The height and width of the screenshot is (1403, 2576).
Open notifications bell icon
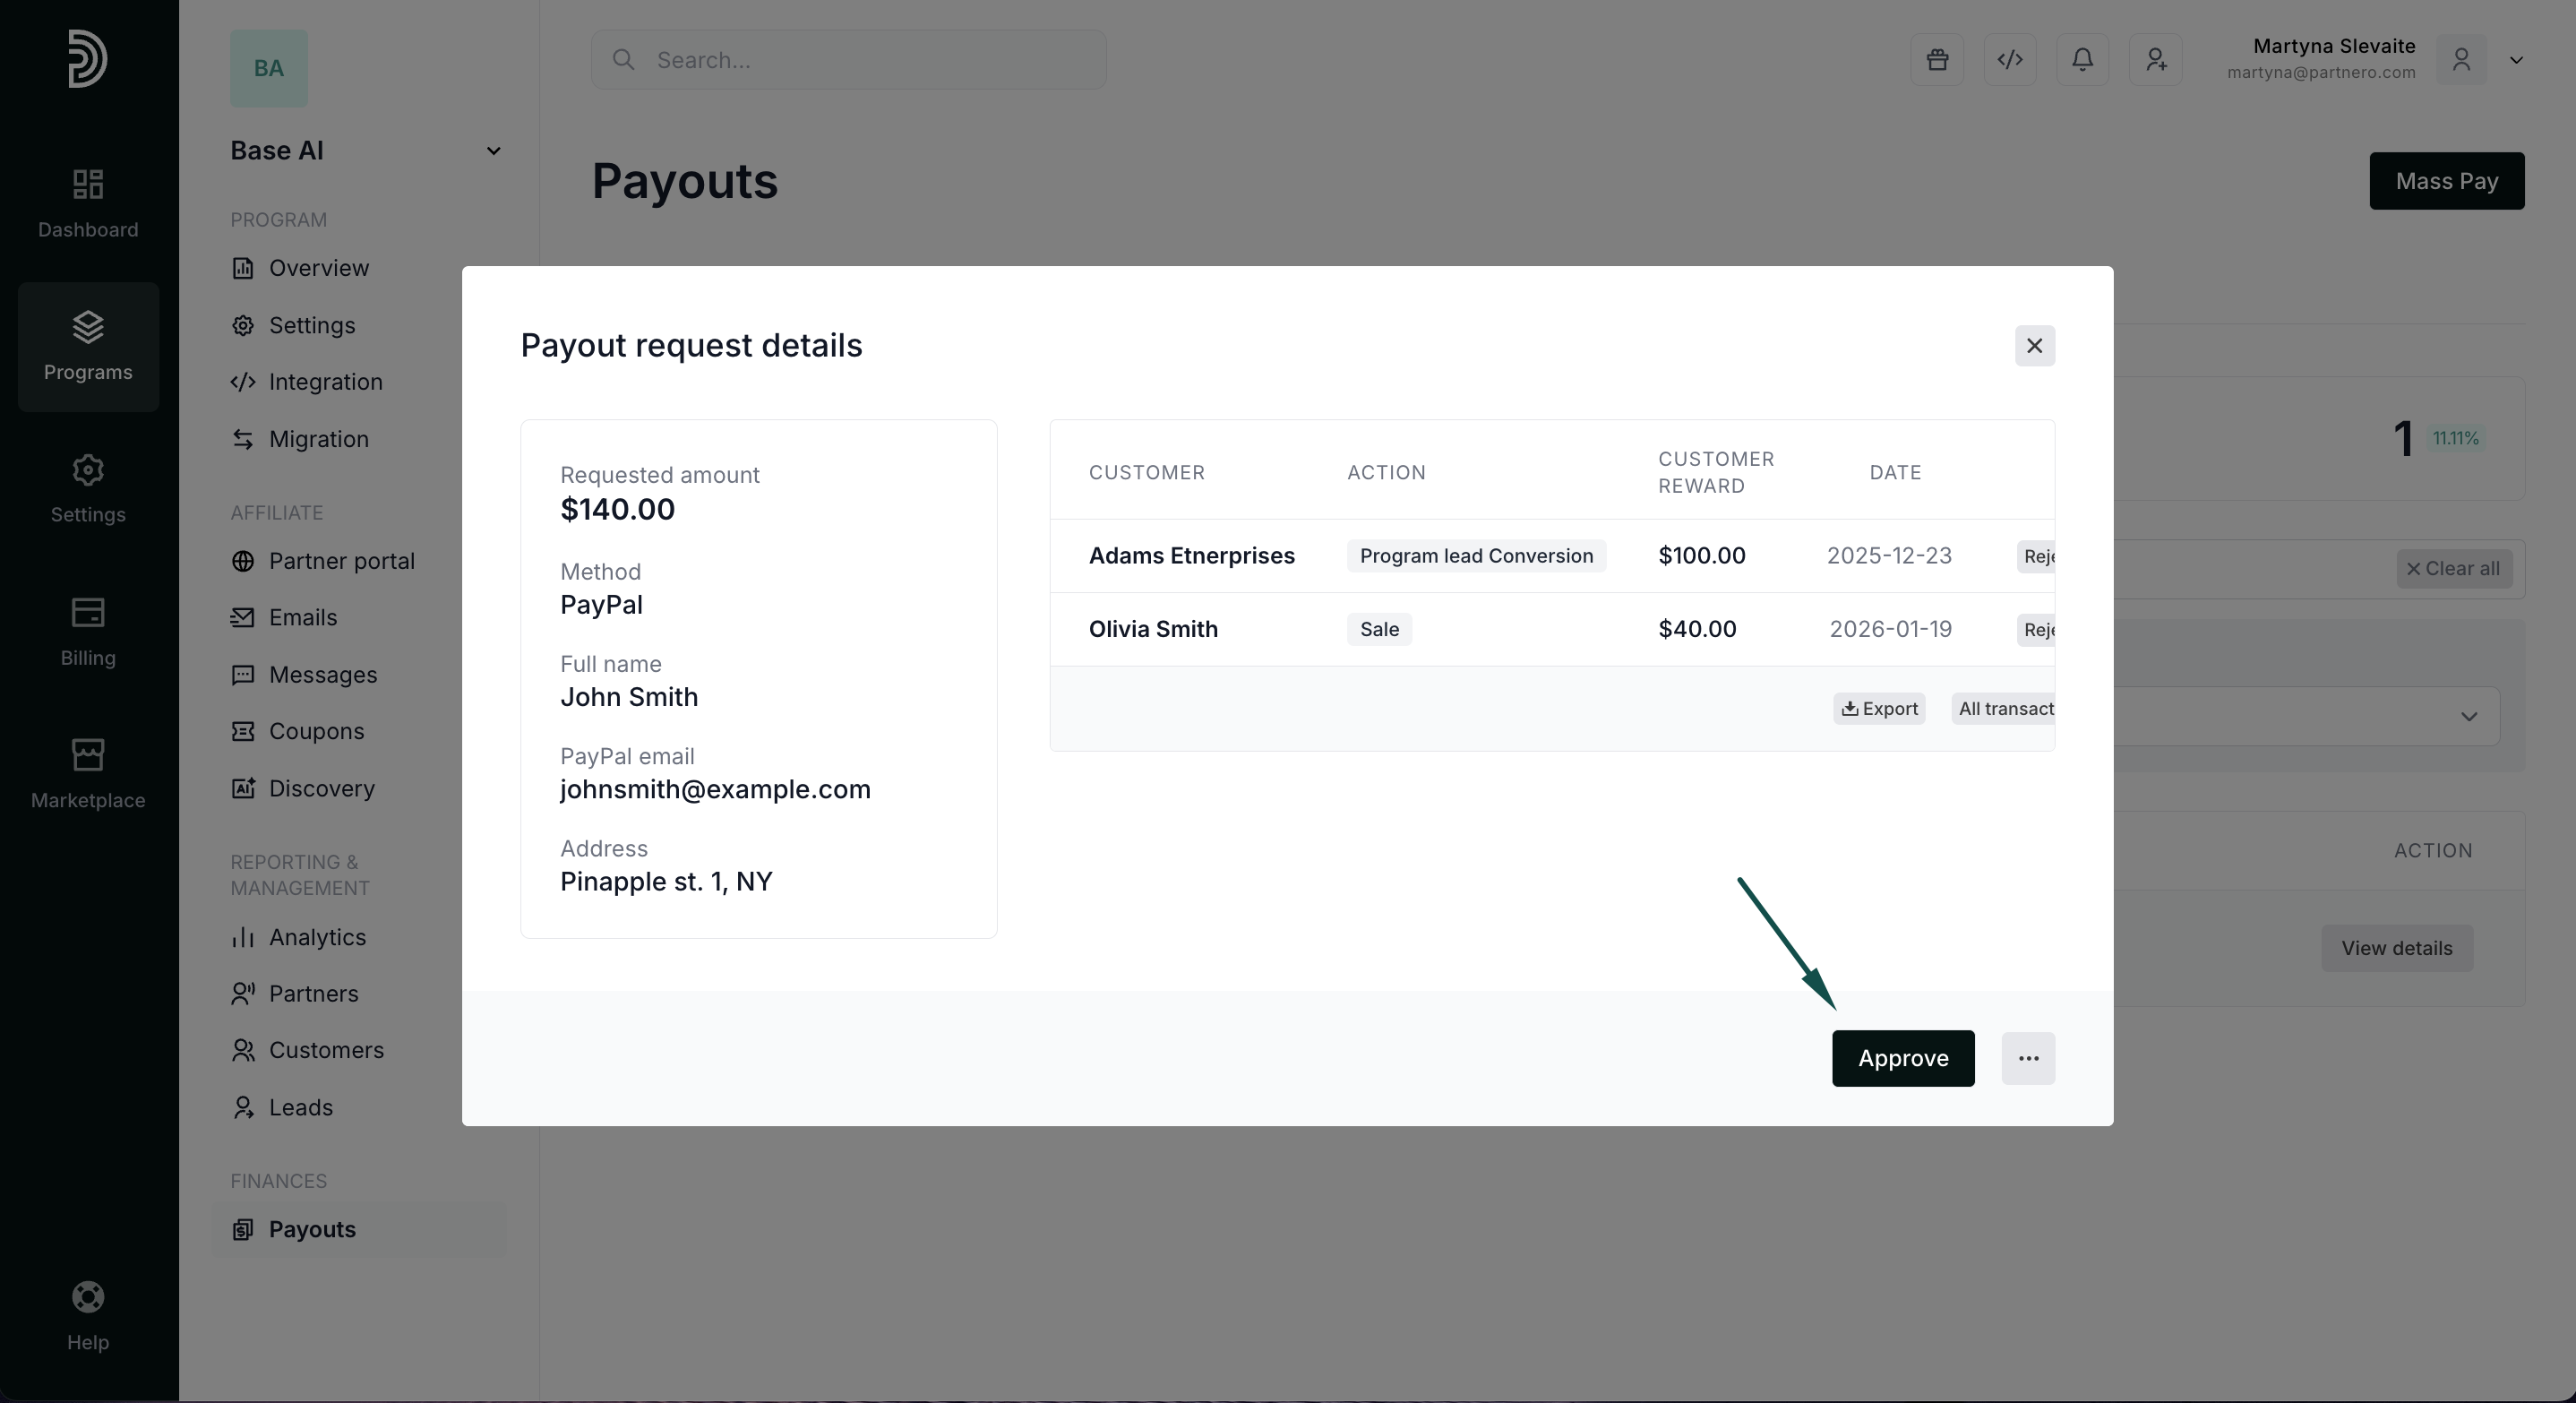[x=2082, y=60]
